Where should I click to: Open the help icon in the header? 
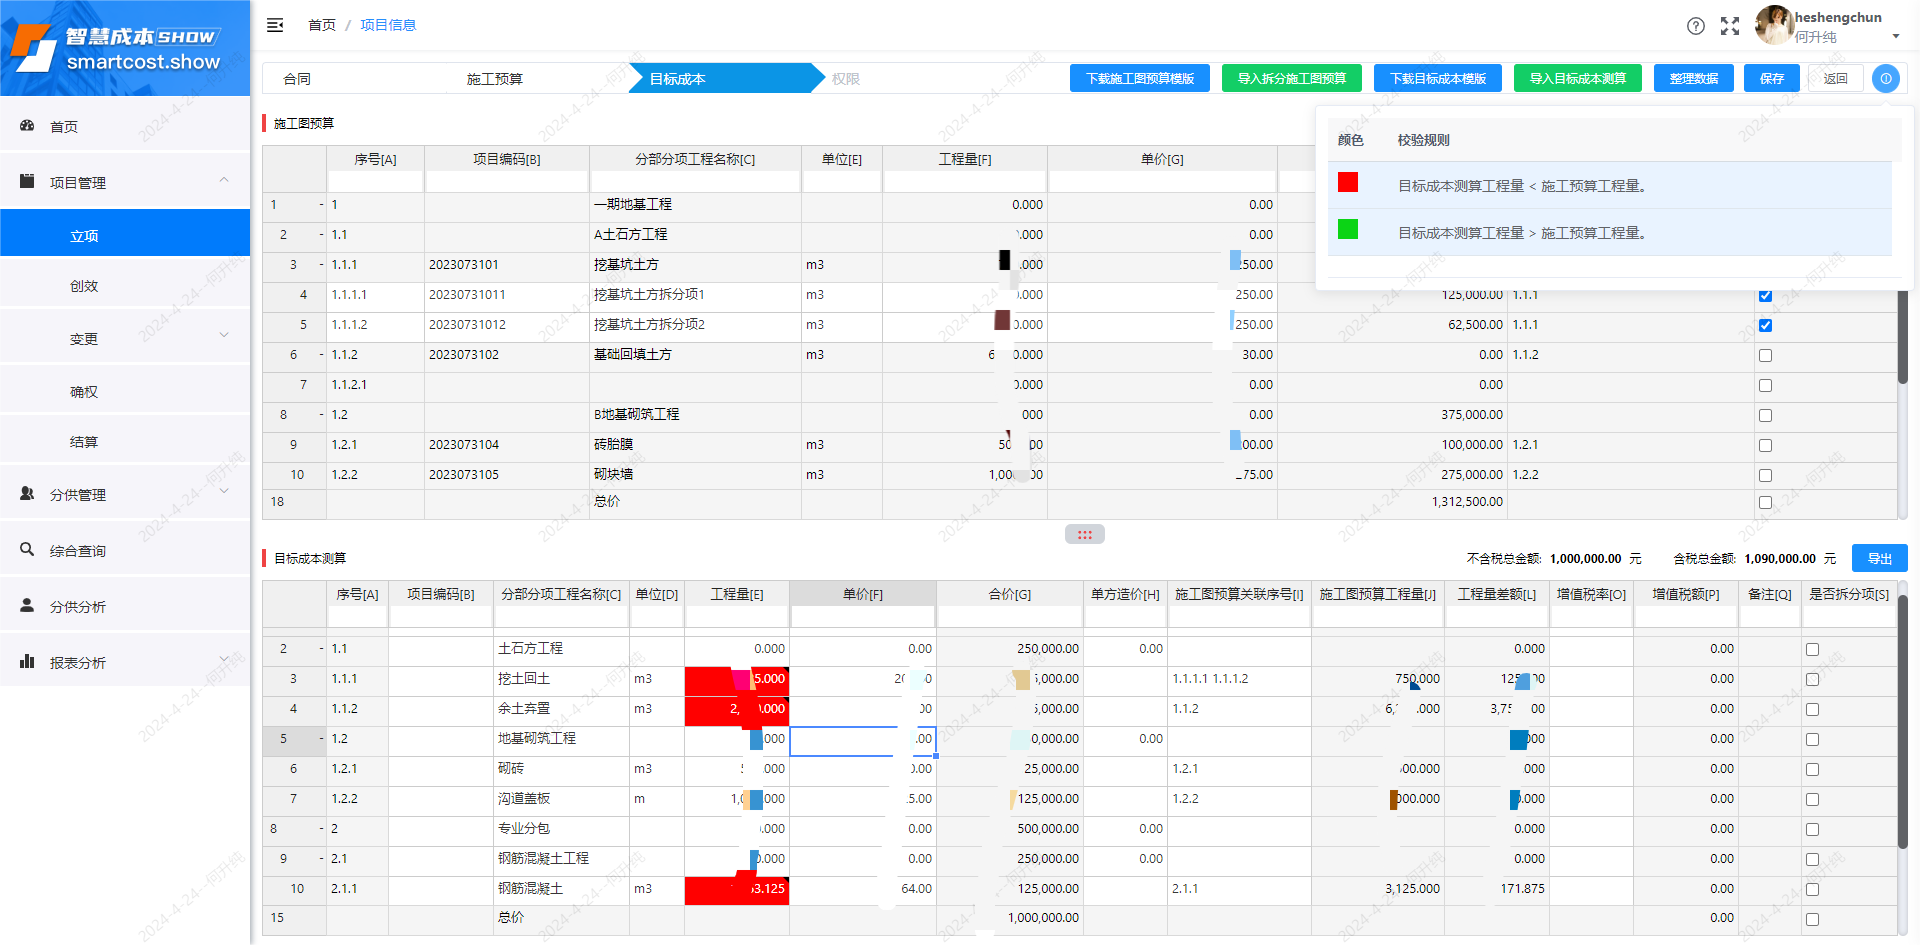[1696, 26]
